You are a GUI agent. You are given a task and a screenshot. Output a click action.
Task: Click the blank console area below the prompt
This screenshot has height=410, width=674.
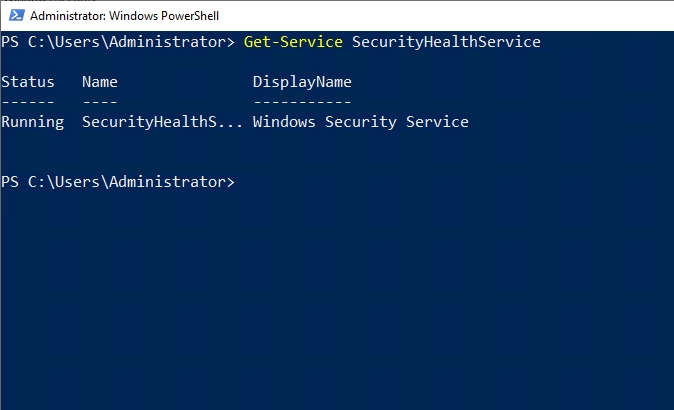pos(336,300)
